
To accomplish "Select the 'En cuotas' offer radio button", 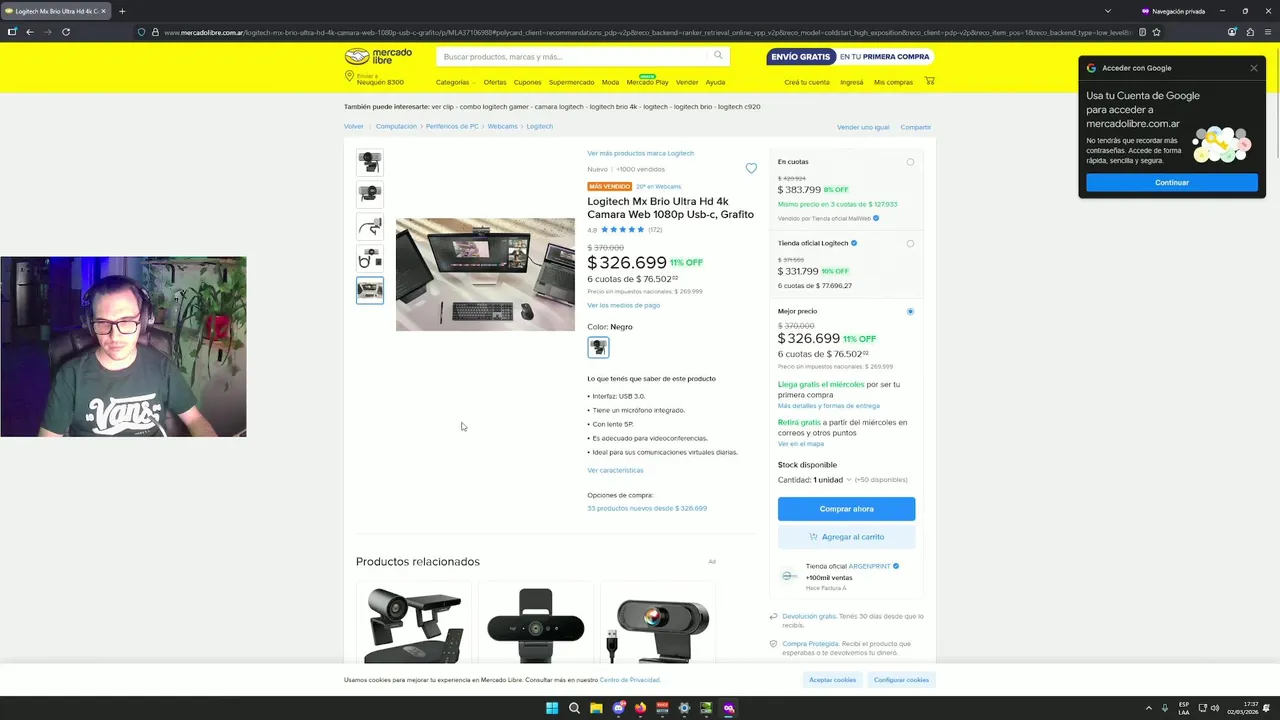I will 910,162.
